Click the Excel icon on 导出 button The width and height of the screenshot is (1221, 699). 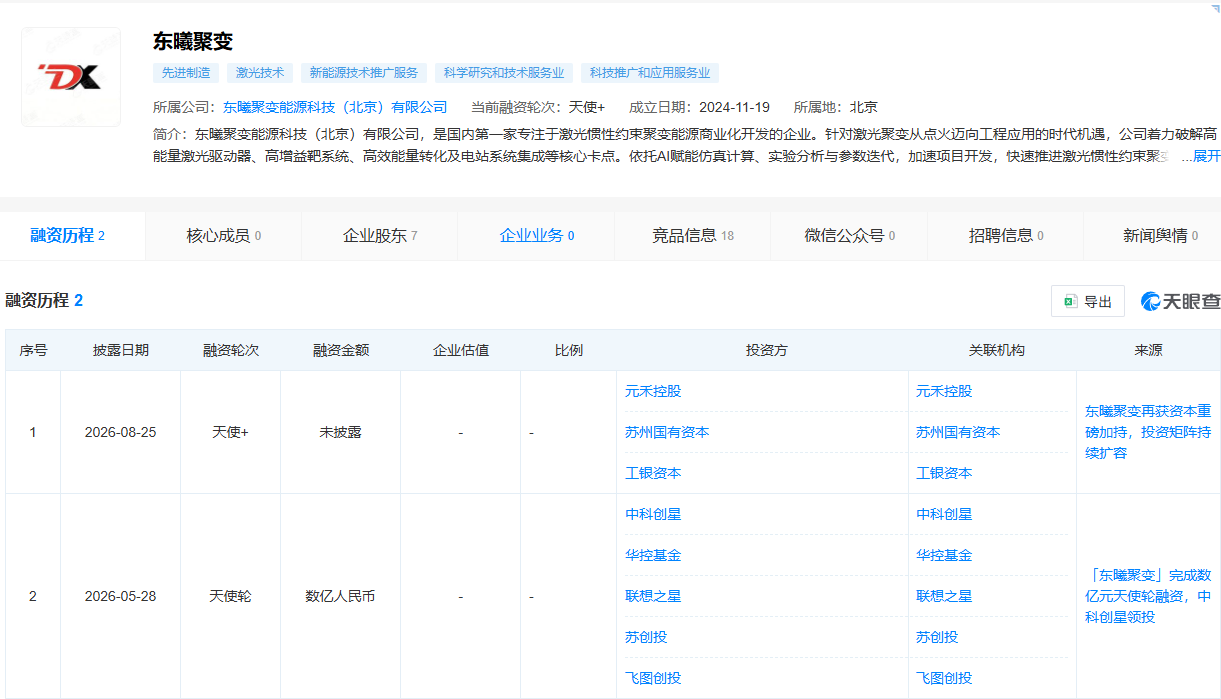1070,301
